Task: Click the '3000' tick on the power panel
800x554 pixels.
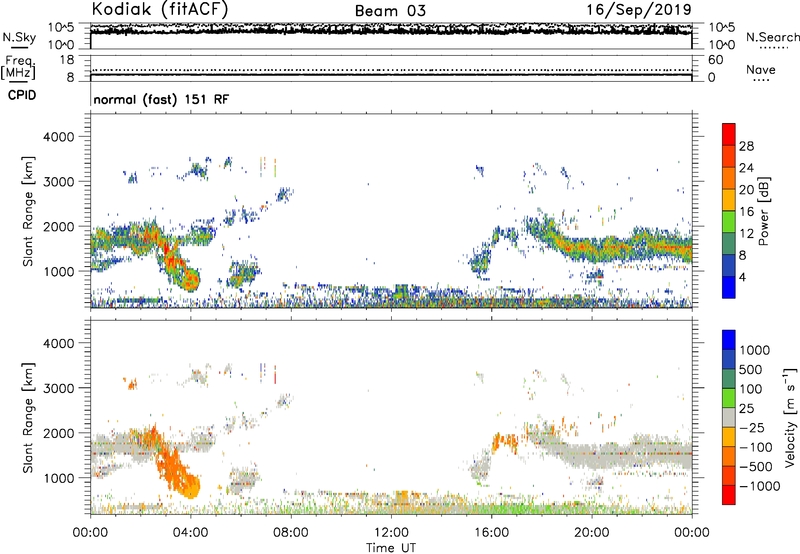Action: click(59, 182)
